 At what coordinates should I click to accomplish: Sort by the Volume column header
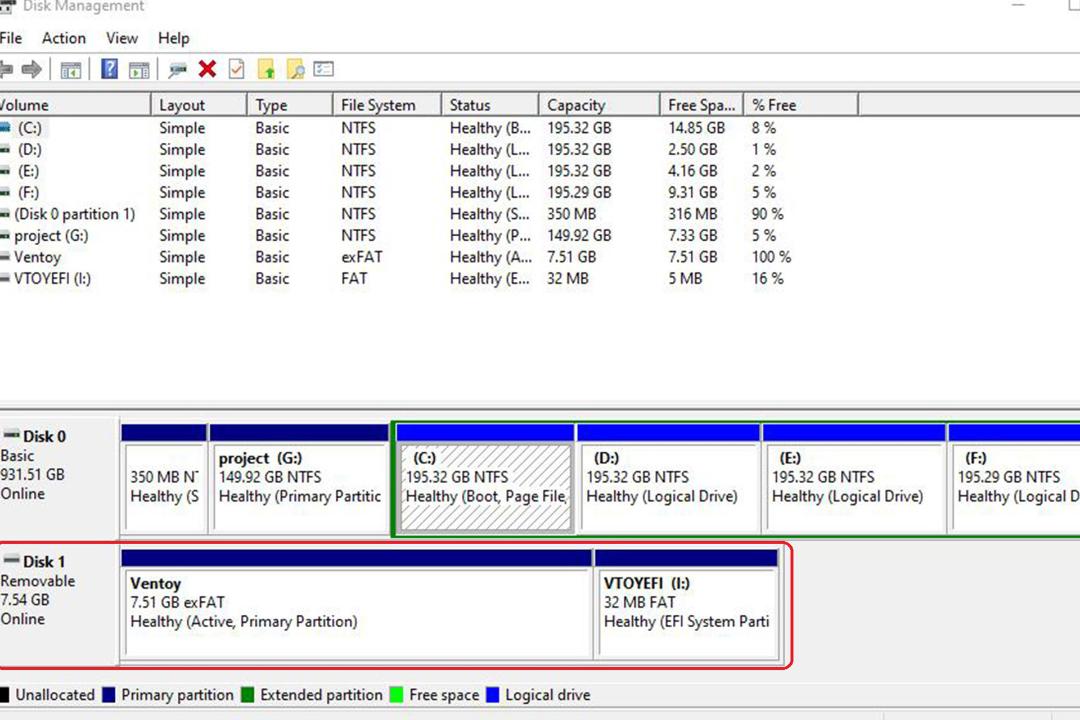click(74, 105)
